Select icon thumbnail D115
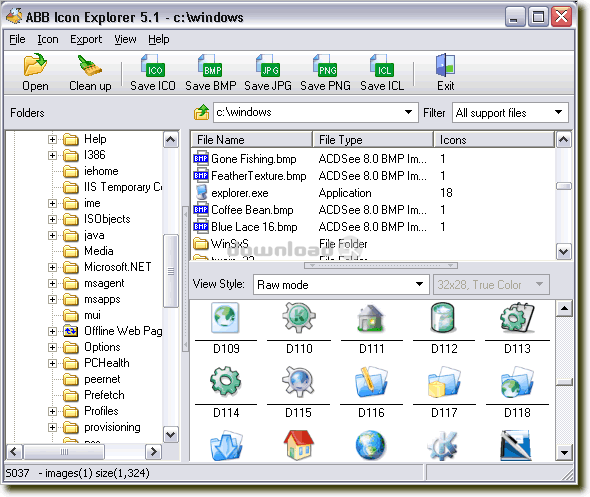The height and width of the screenshot is (497, 590). [x=298, y=381]
